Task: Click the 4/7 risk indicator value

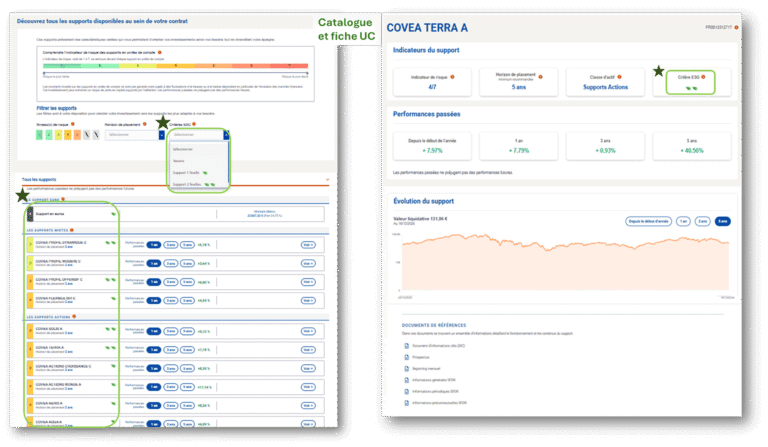Action: (x=432, y=87)
